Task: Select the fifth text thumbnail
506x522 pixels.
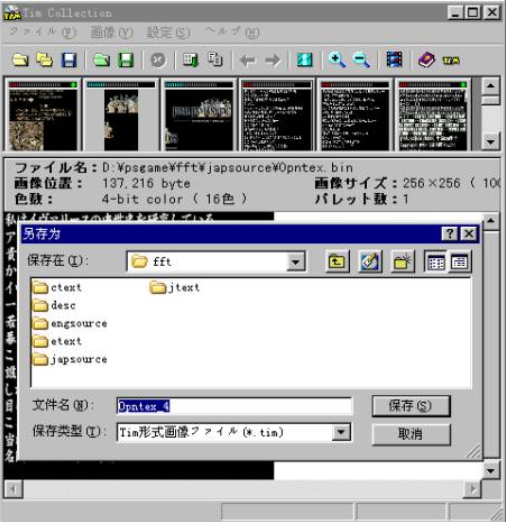Action: [x=355, y=115]
